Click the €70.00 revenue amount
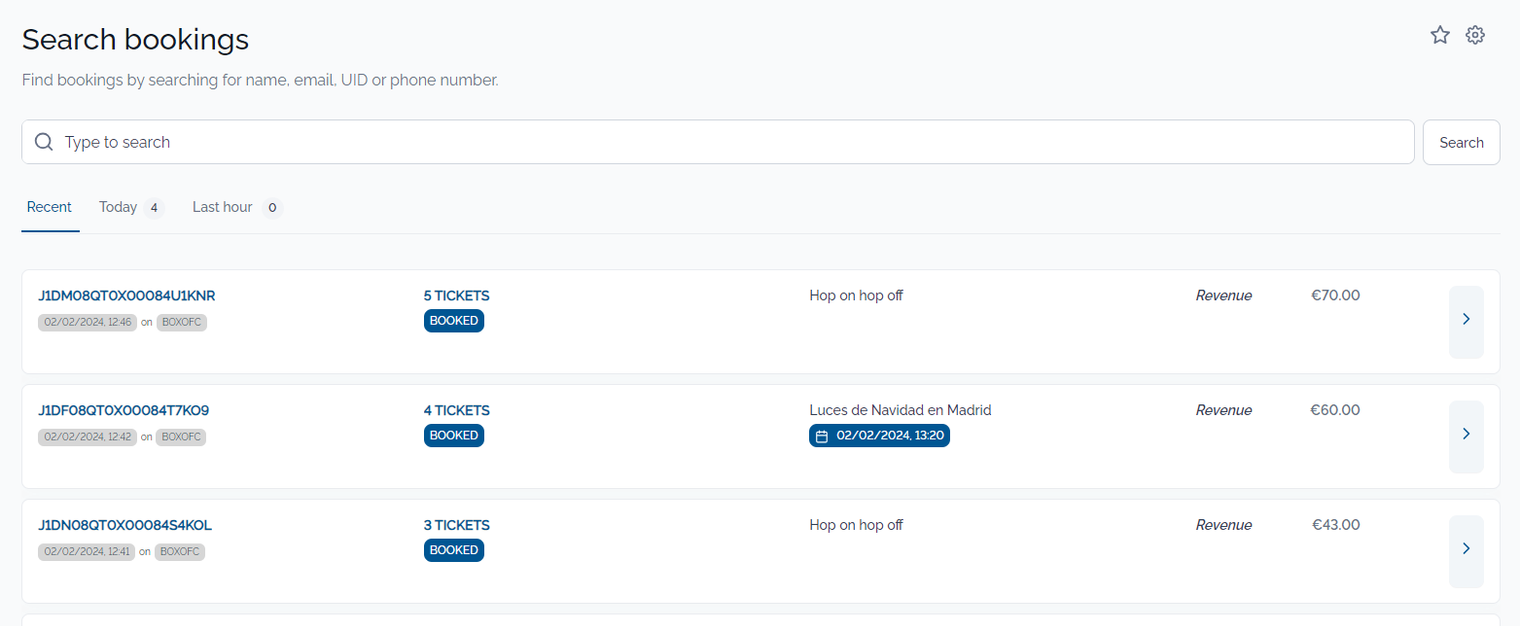This screenshot has width=1520, height=626. click(1336, 296)
